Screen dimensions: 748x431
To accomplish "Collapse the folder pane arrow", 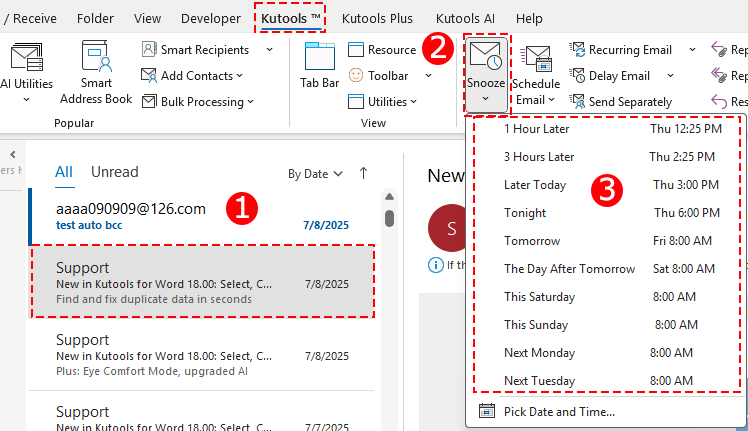I will 12,154.
